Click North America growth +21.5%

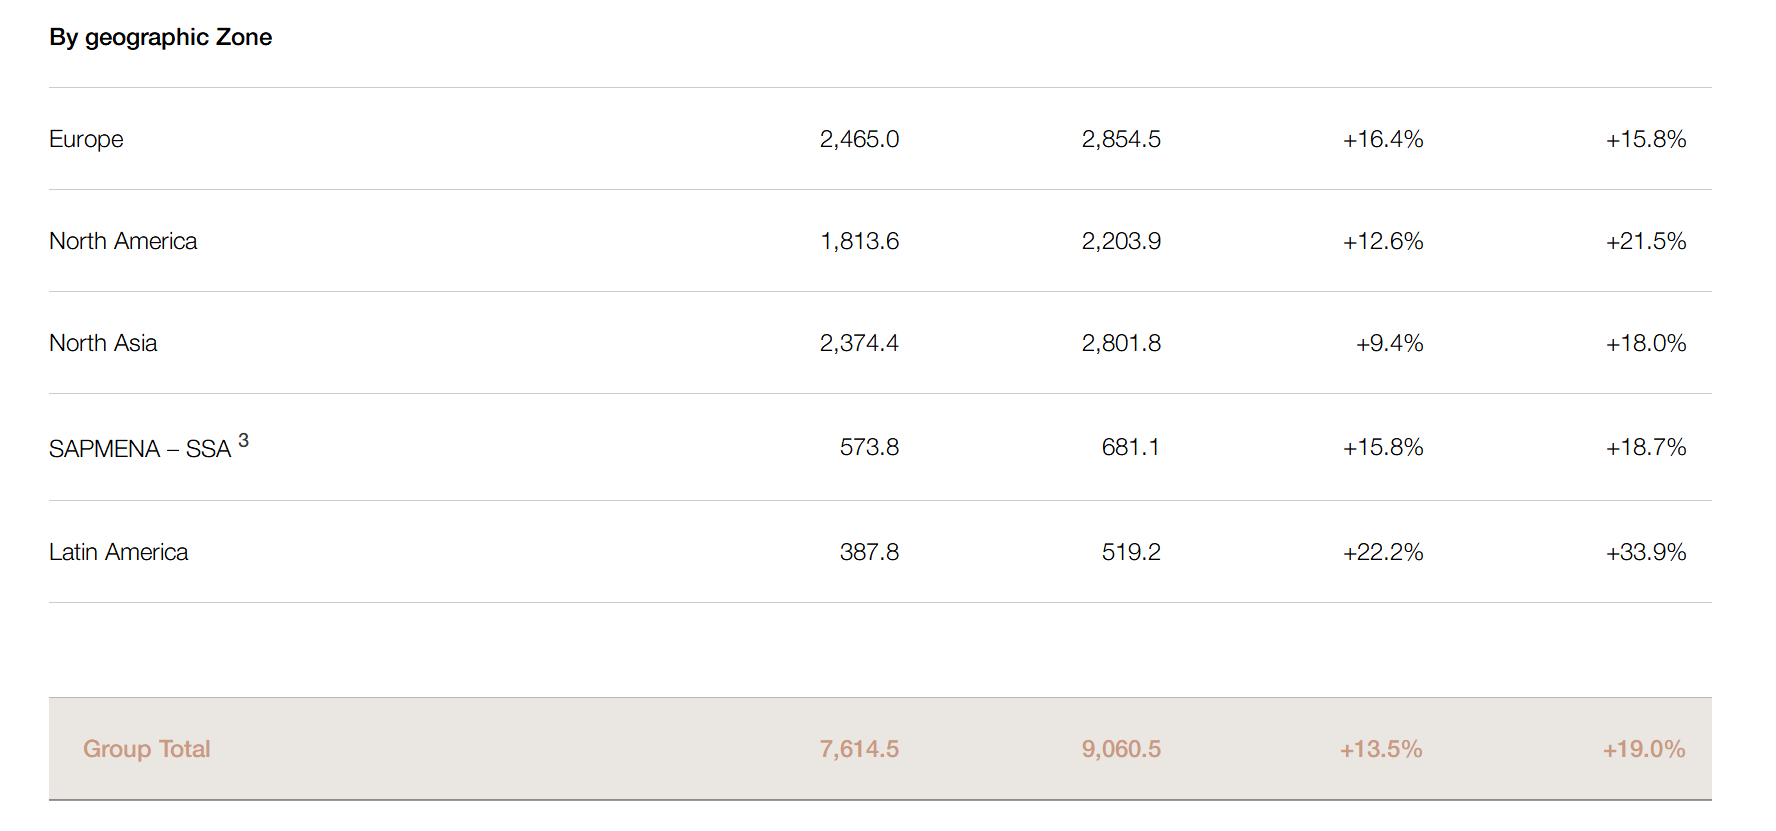click(1646, 241)
